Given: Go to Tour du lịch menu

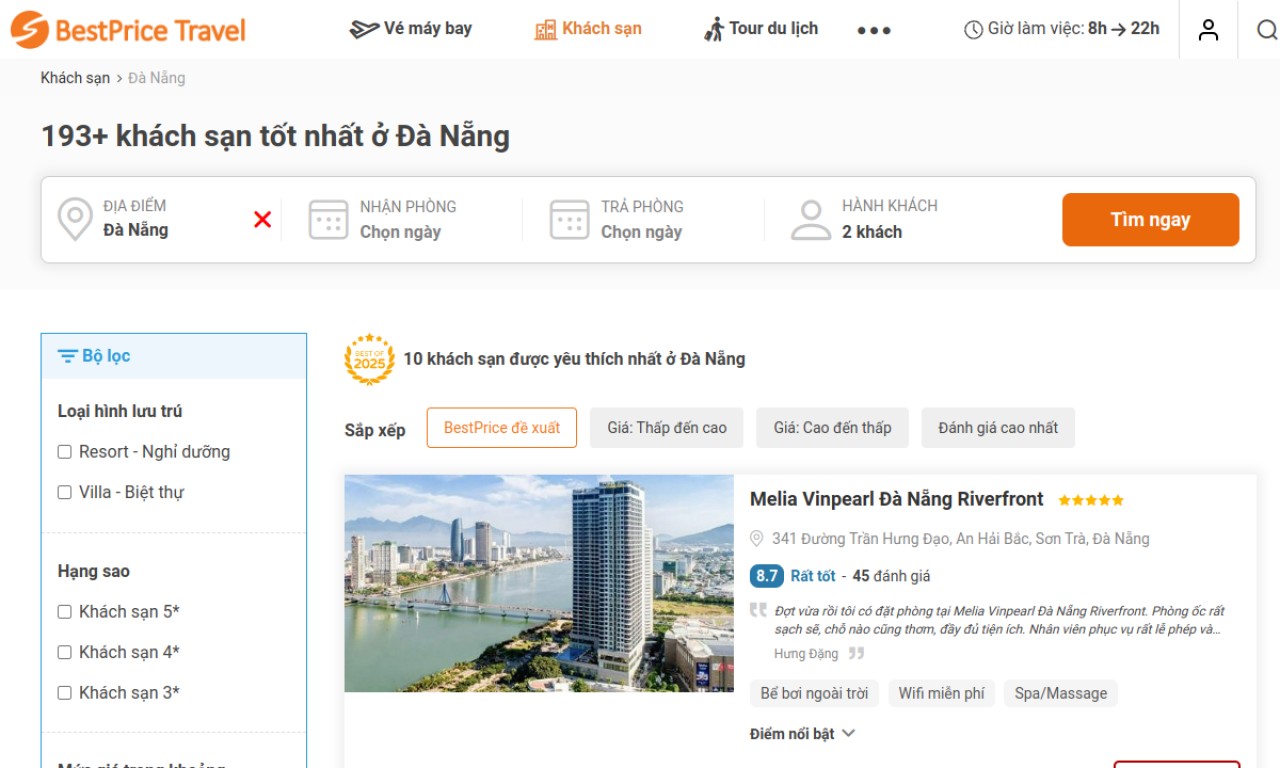Looking at the screenshot, I should (x=761, y=29).
